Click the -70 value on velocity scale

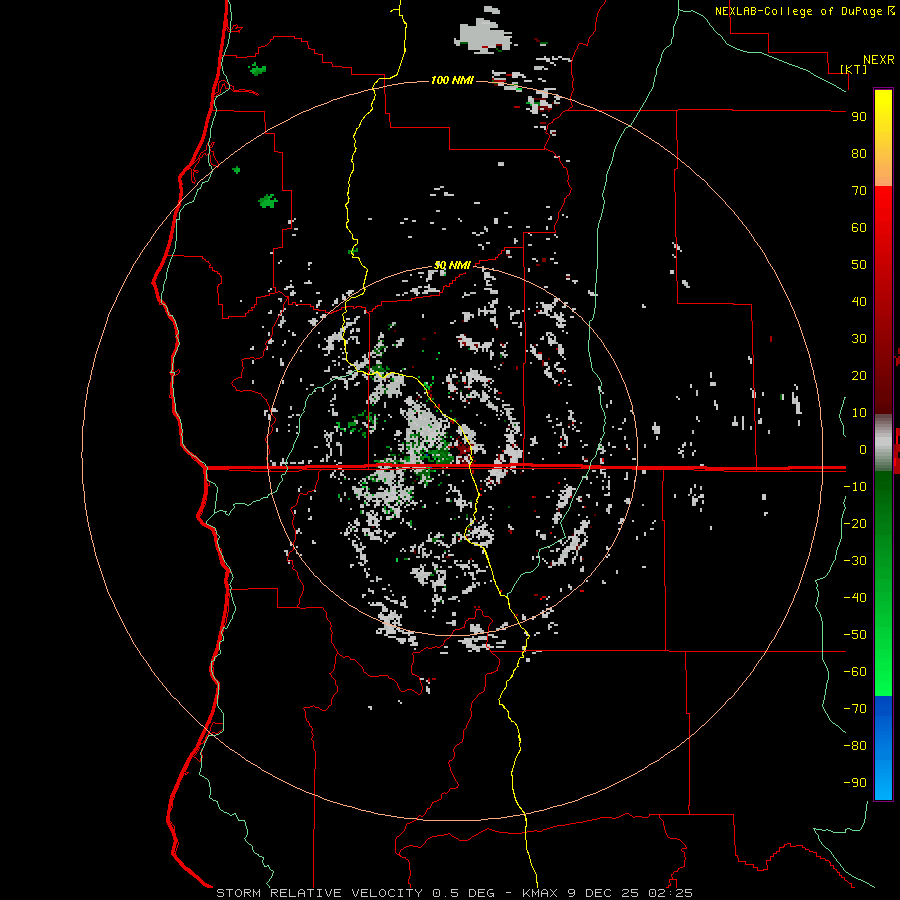click(855, 709)
